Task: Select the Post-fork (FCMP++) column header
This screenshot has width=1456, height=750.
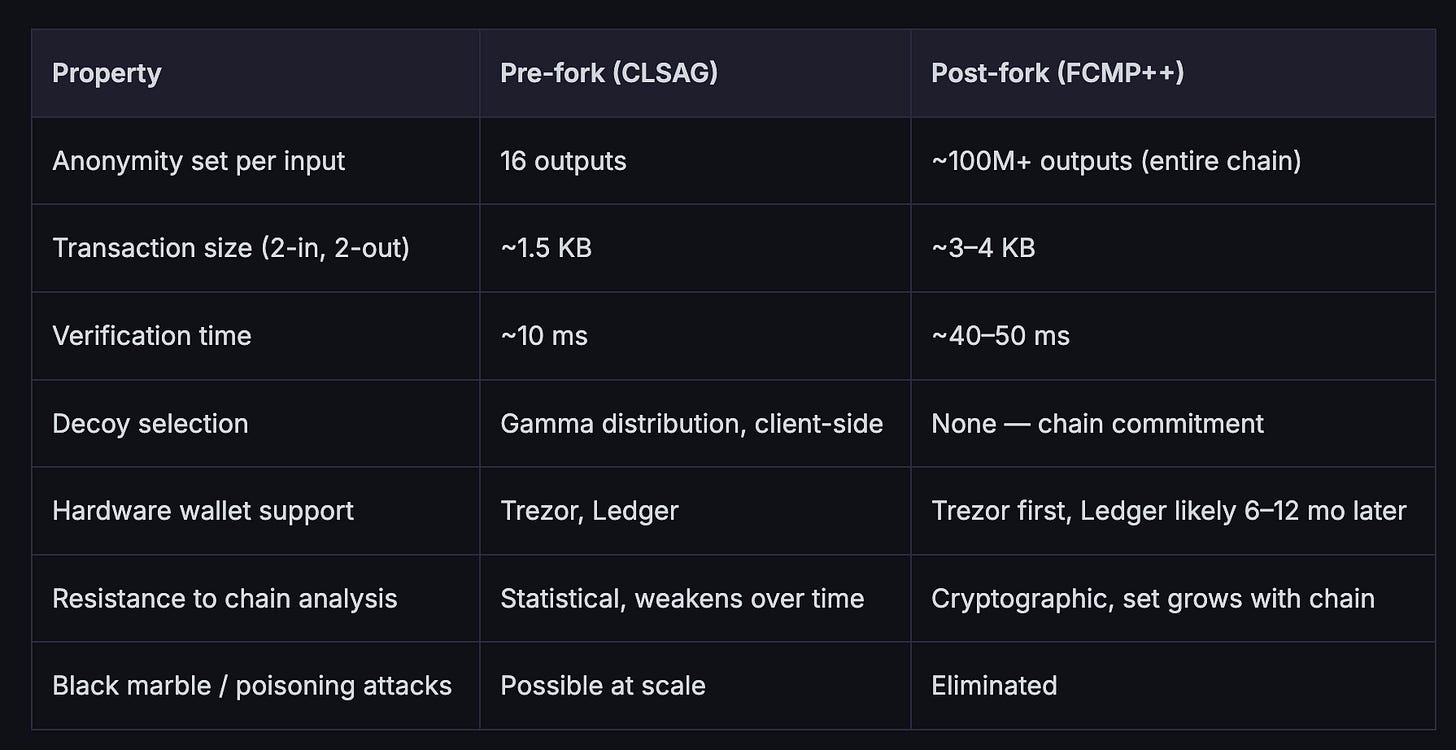Action: (1058, 74)
